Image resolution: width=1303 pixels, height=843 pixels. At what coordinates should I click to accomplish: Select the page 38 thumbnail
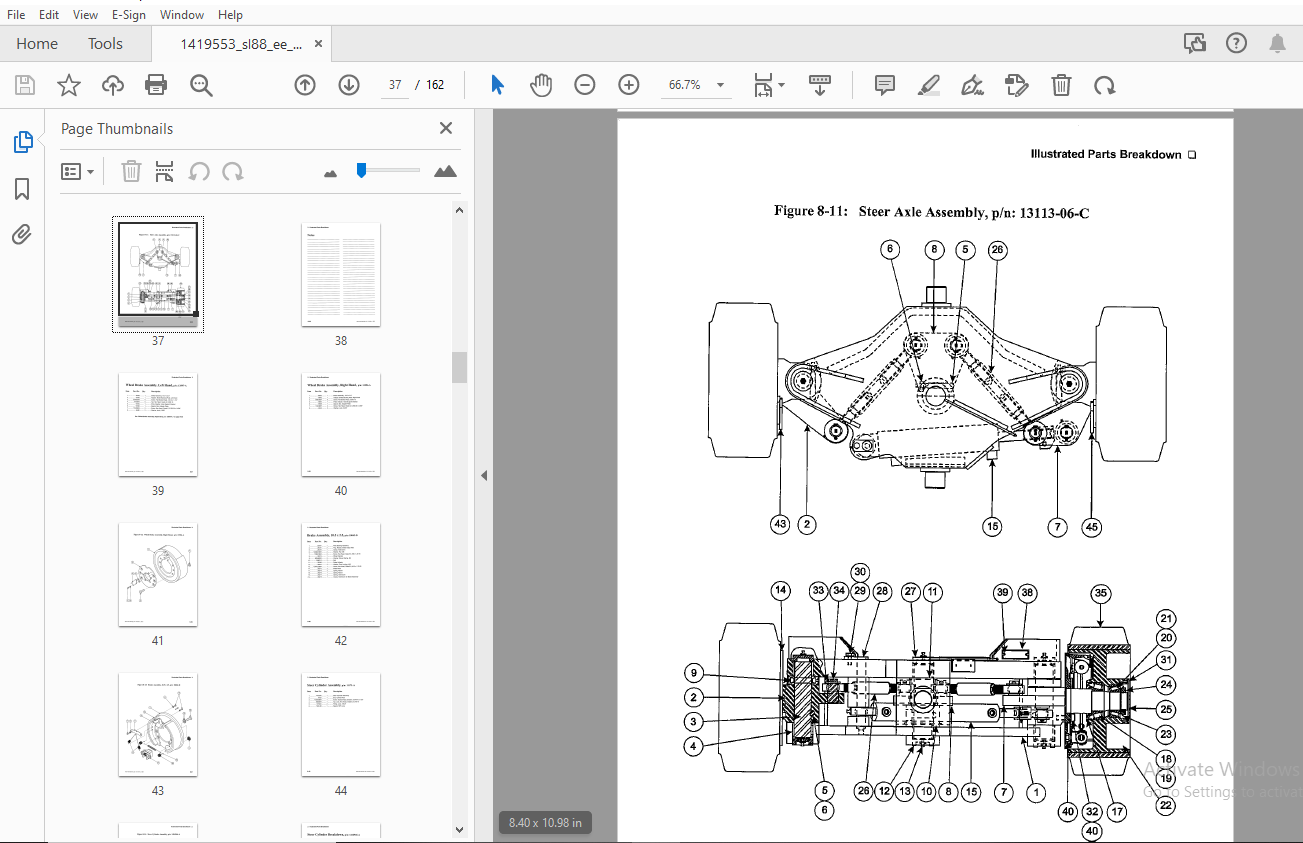[341, 275]
